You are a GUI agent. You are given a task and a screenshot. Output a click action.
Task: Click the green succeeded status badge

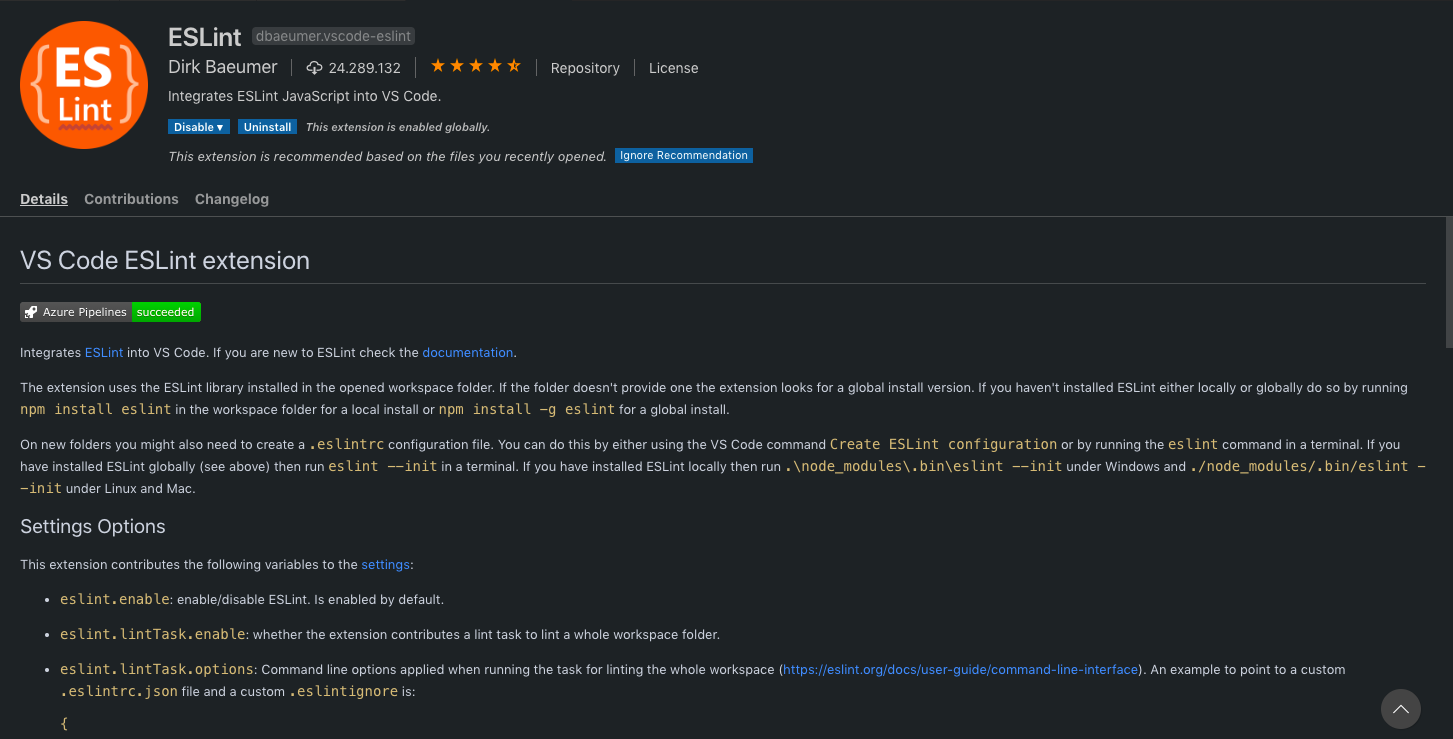click(166, 311)
